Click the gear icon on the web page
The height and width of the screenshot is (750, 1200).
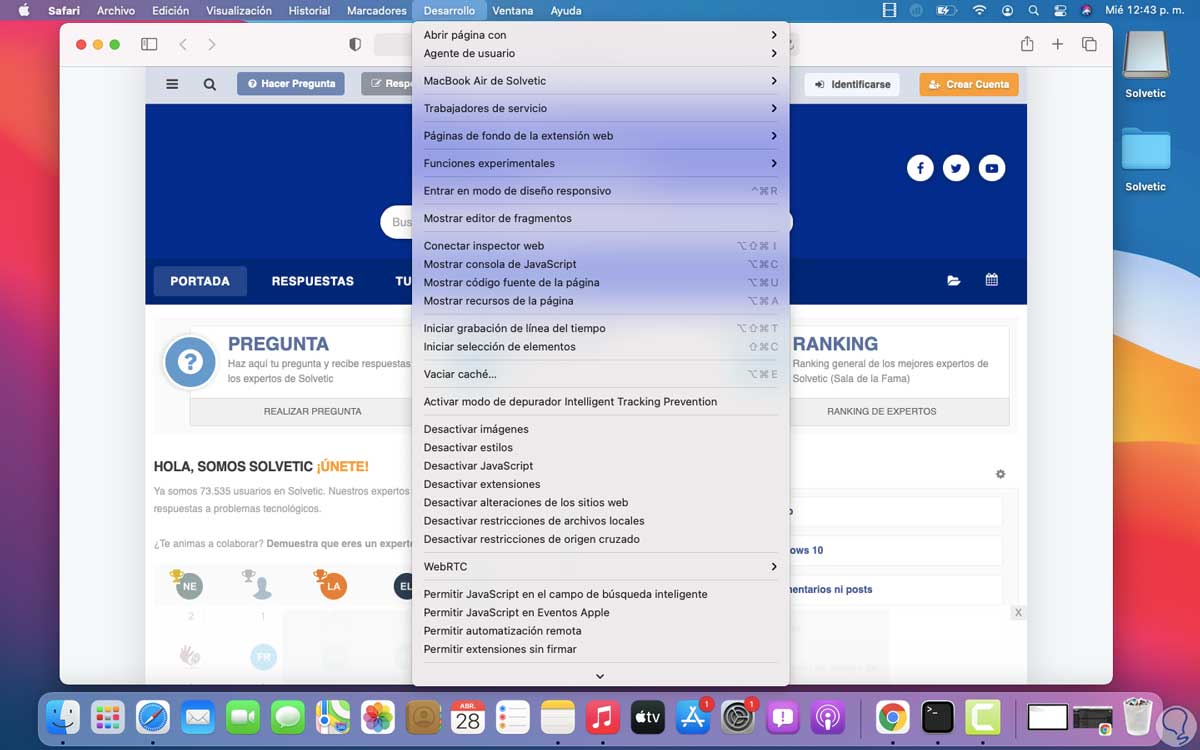point(1000,474)
